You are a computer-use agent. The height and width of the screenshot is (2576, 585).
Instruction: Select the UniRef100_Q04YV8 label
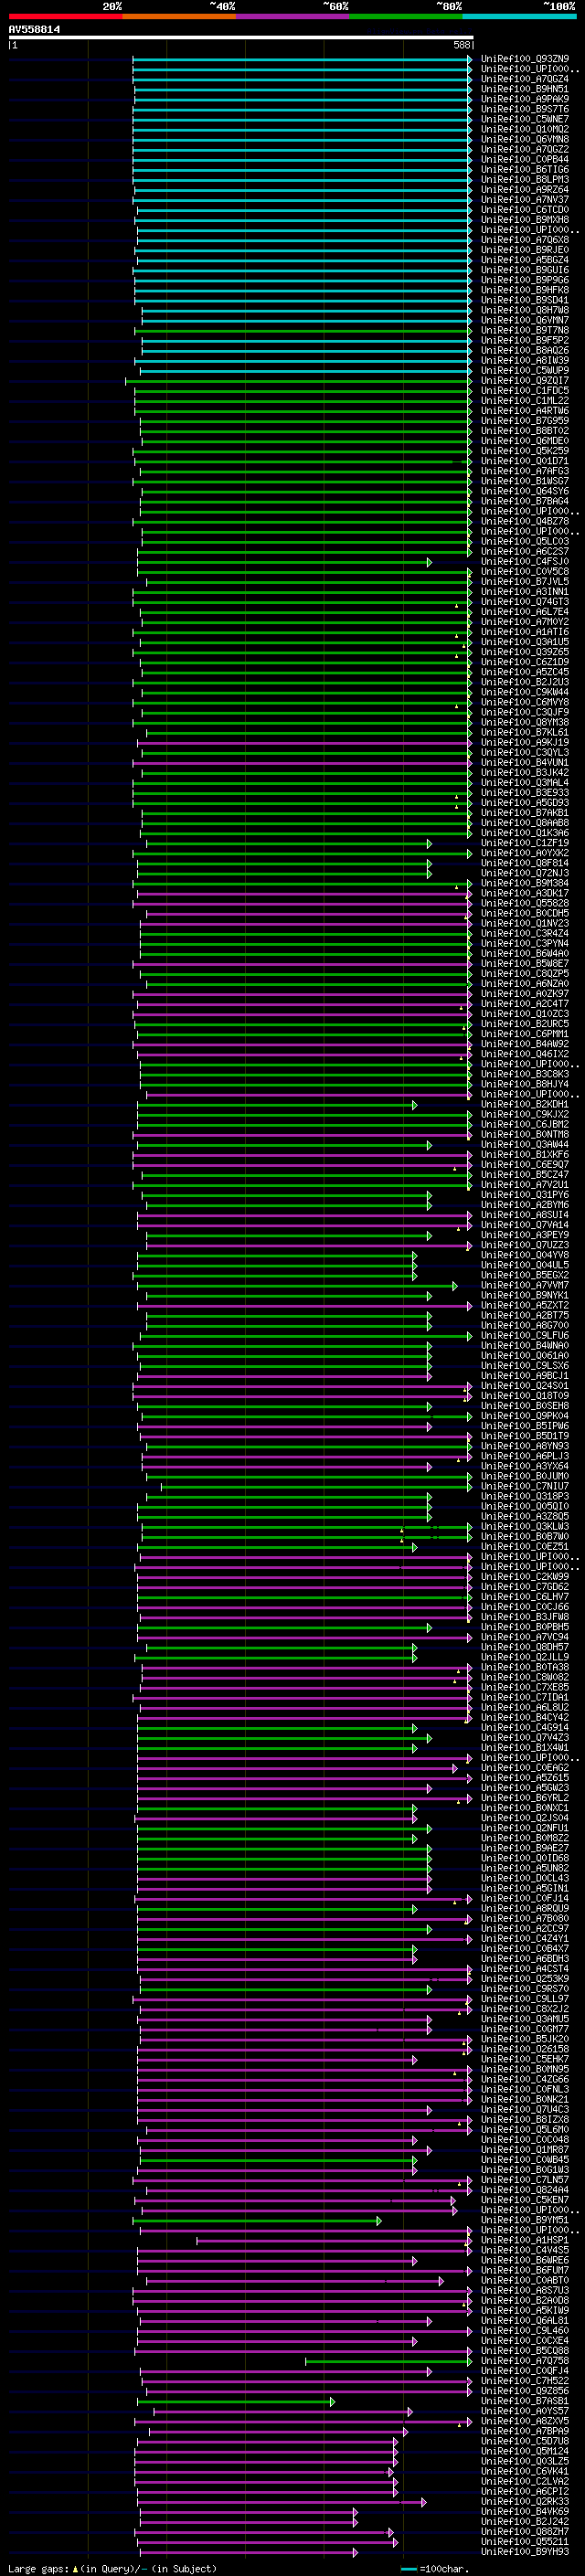coord(525,1256)
